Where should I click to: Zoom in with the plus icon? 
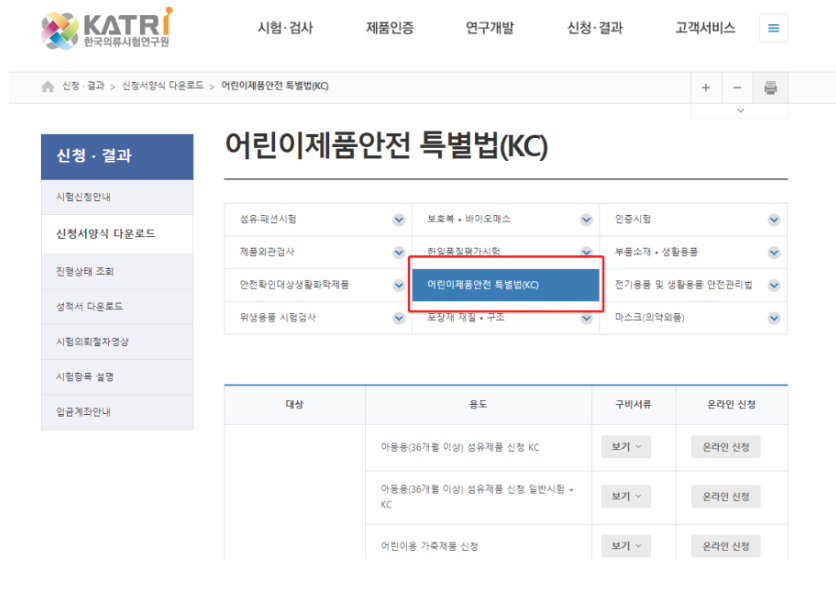click(705, 87)
